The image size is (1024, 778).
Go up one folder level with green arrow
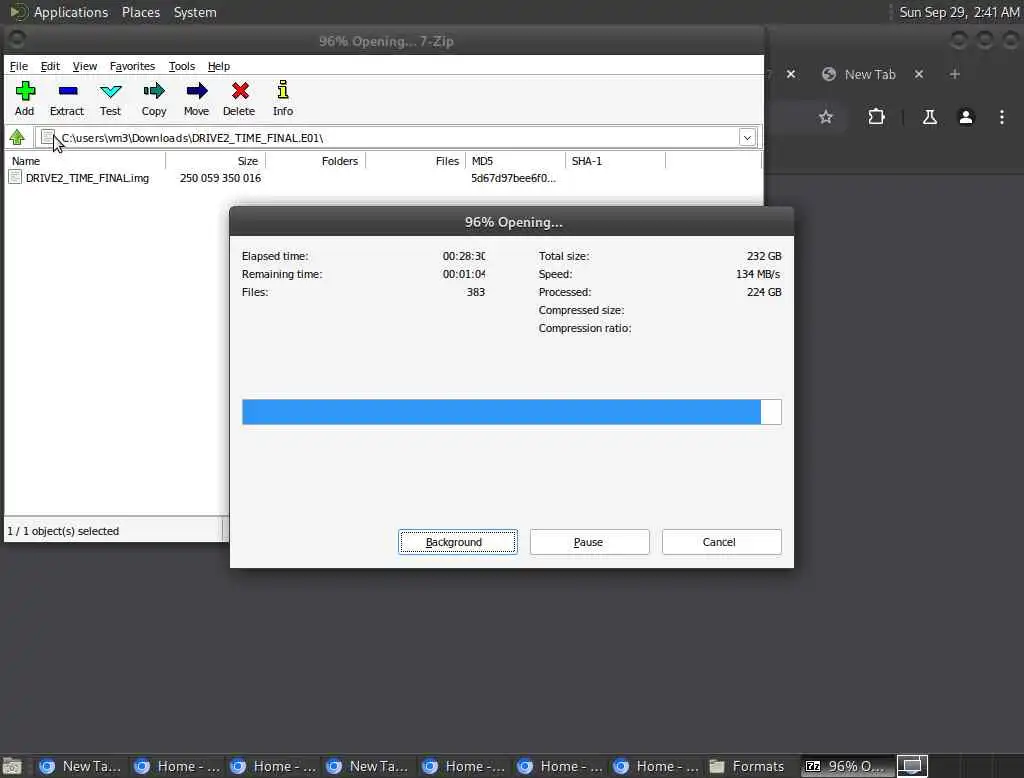[17, 137]
